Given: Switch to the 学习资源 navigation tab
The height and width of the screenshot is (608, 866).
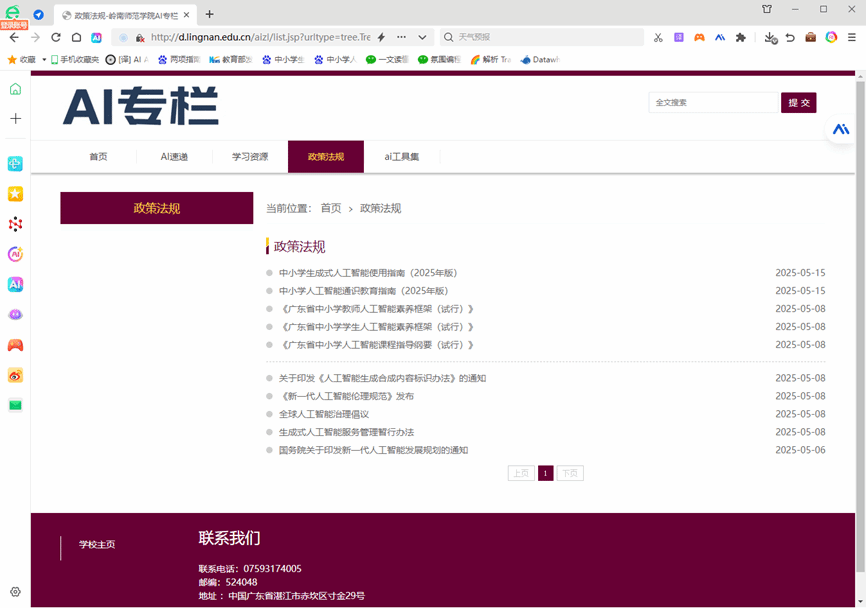Looking at the screenshot, I should 250,157.
